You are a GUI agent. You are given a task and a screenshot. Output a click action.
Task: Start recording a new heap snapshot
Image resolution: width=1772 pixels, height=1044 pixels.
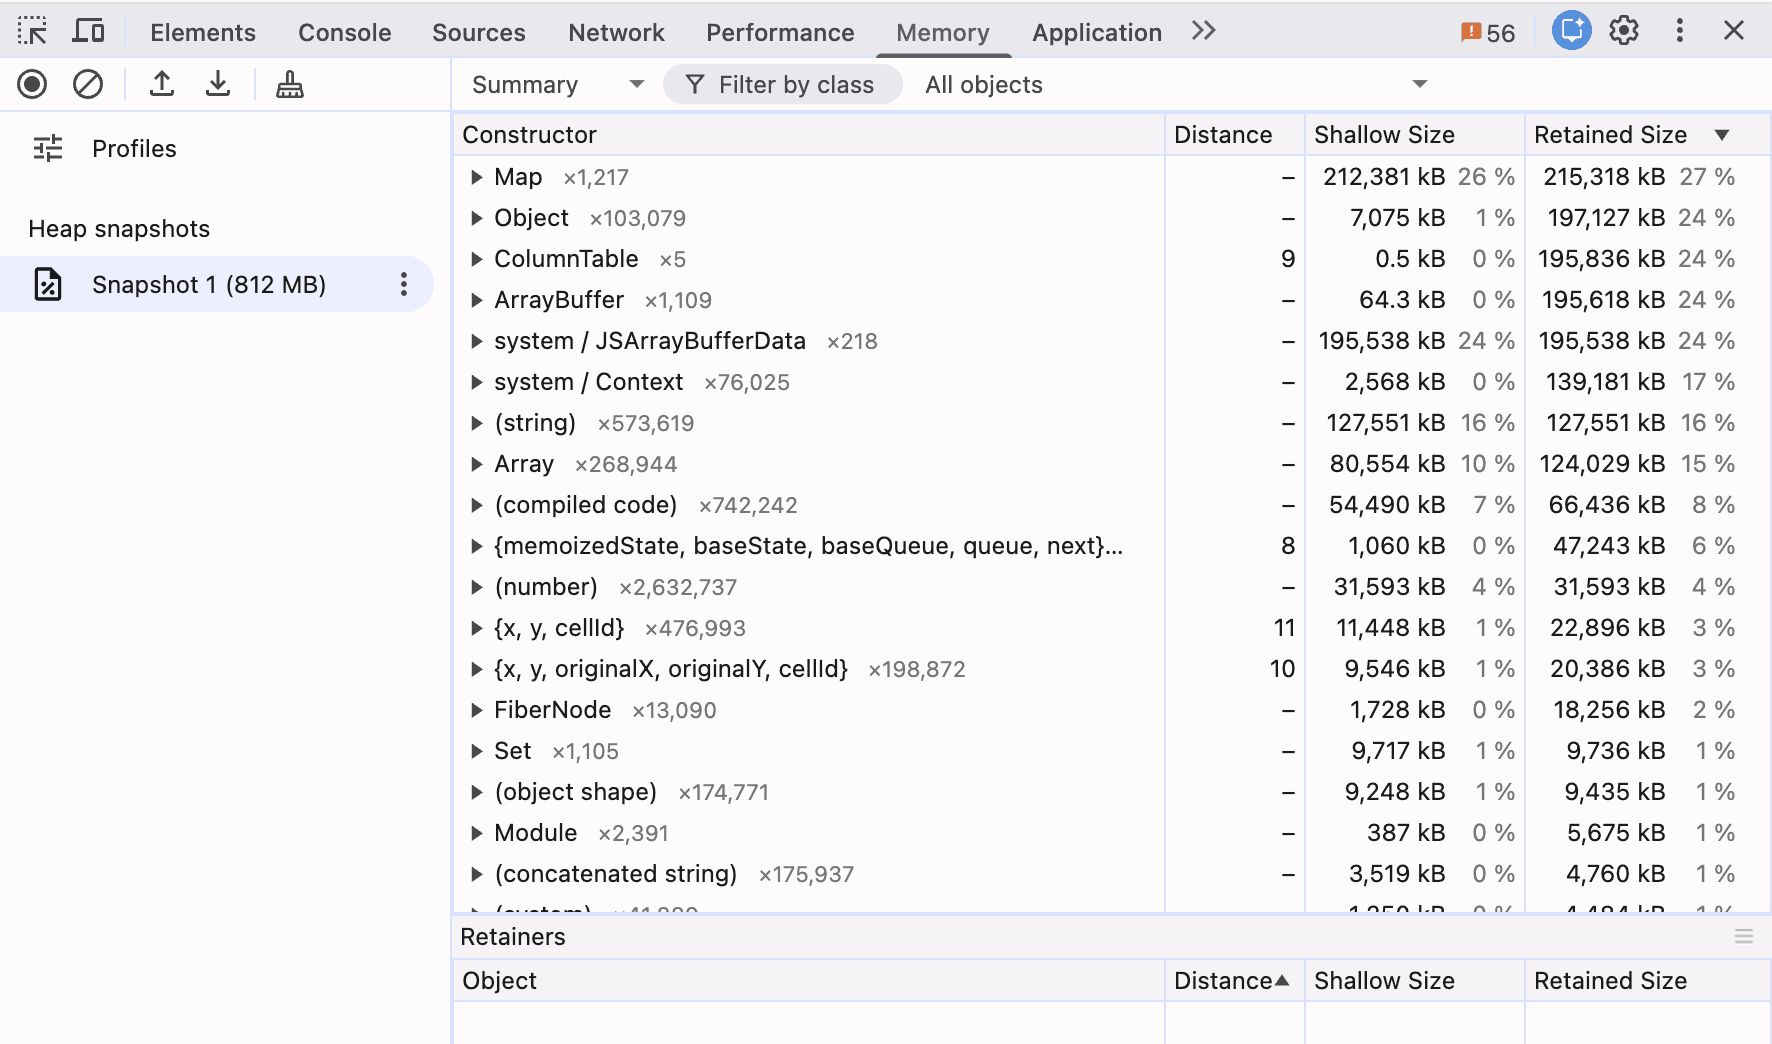point(32,84)
